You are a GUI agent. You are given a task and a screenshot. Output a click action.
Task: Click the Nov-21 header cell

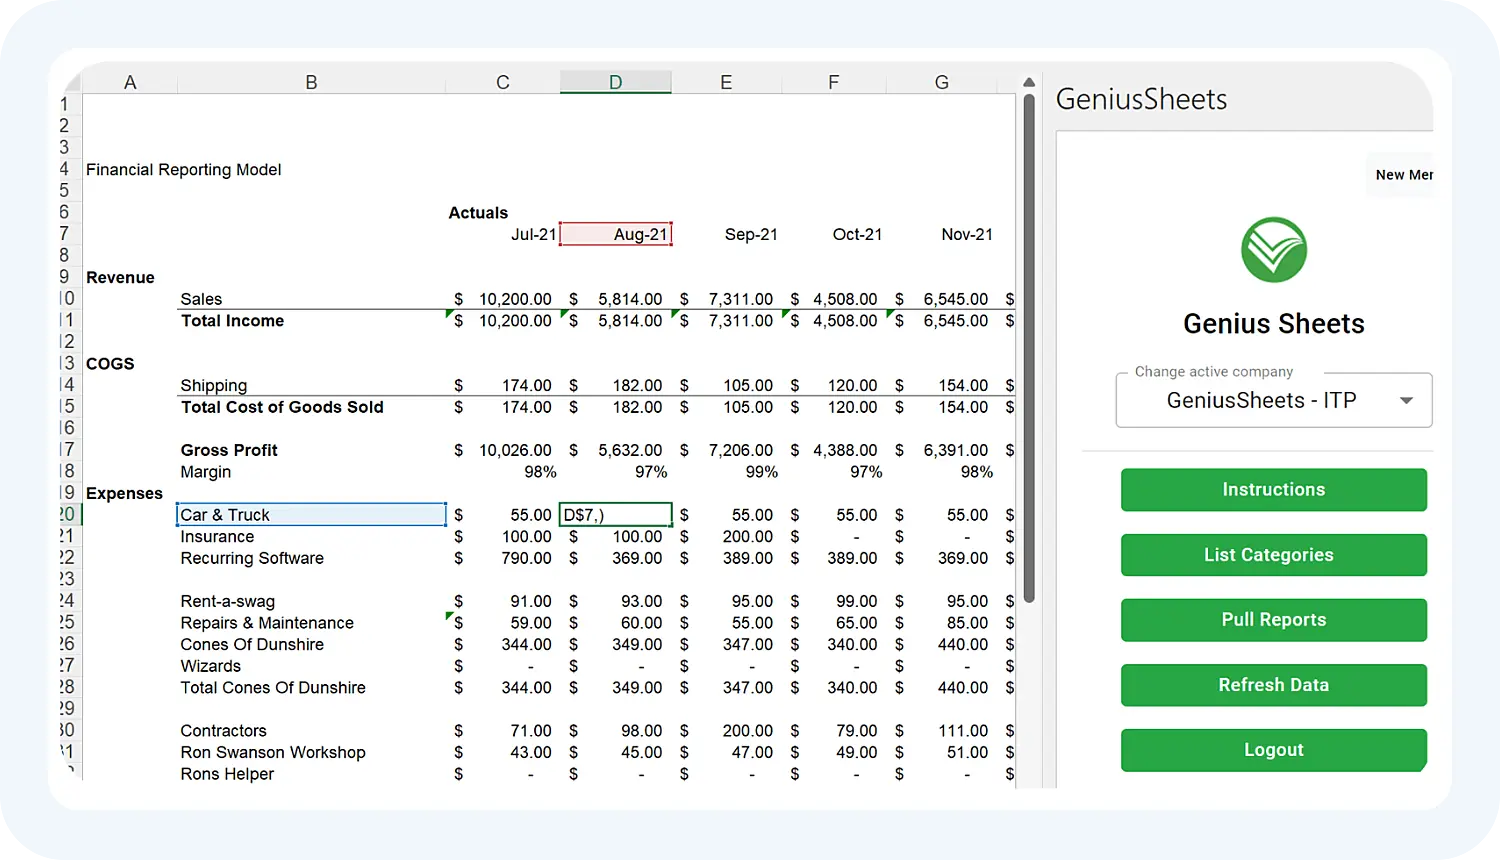point(967,234)
